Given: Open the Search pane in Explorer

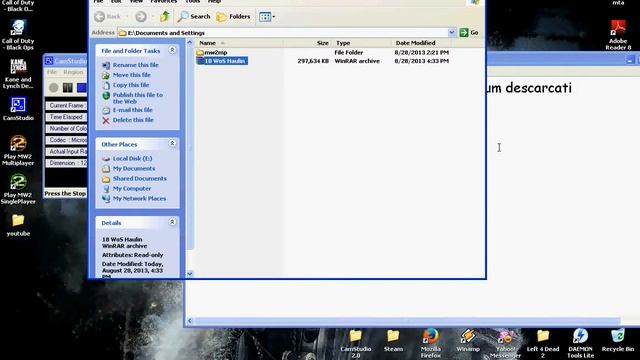Looking at the screenshot, I should [194, 16].
